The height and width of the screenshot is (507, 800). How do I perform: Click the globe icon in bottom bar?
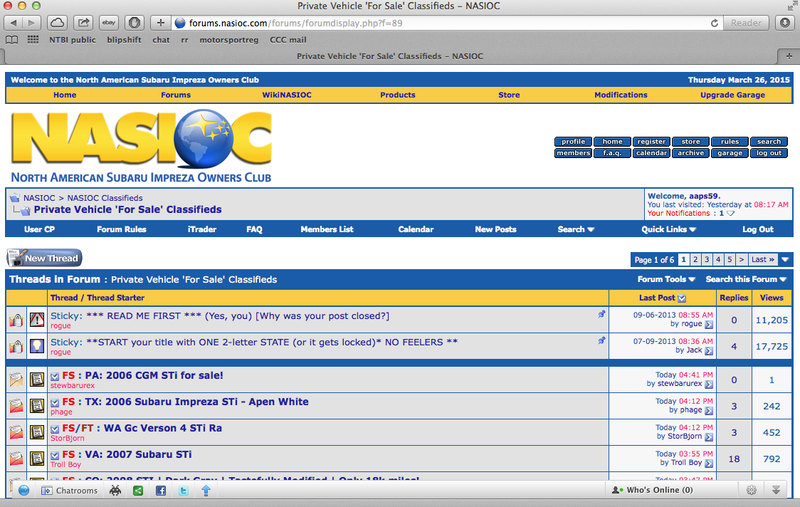coord(23,491)
